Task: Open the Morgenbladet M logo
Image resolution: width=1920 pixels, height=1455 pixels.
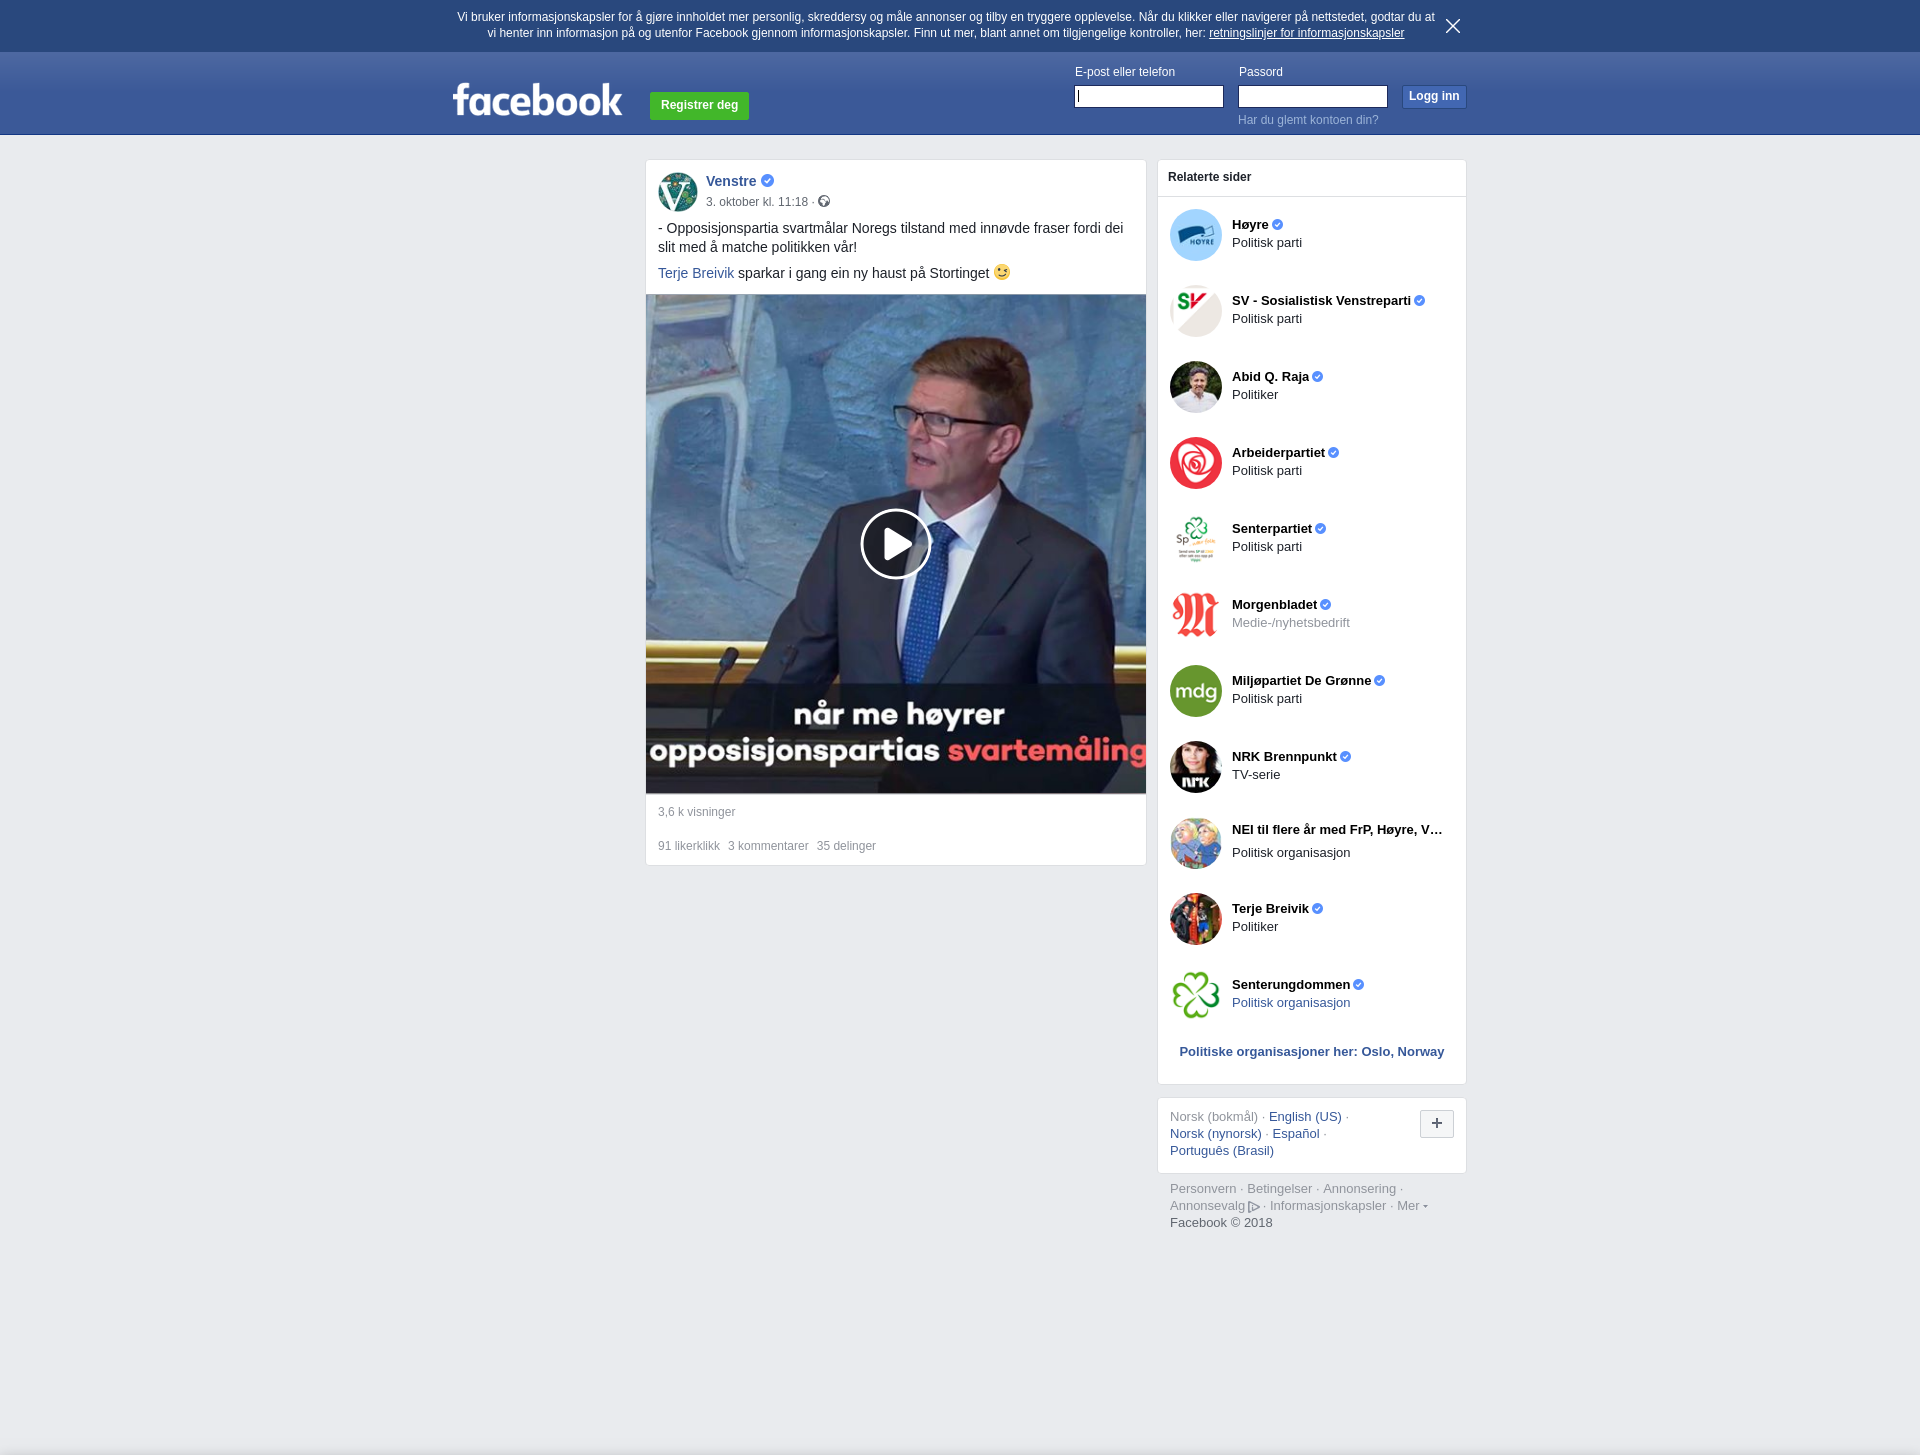Action: (1196, 615)
